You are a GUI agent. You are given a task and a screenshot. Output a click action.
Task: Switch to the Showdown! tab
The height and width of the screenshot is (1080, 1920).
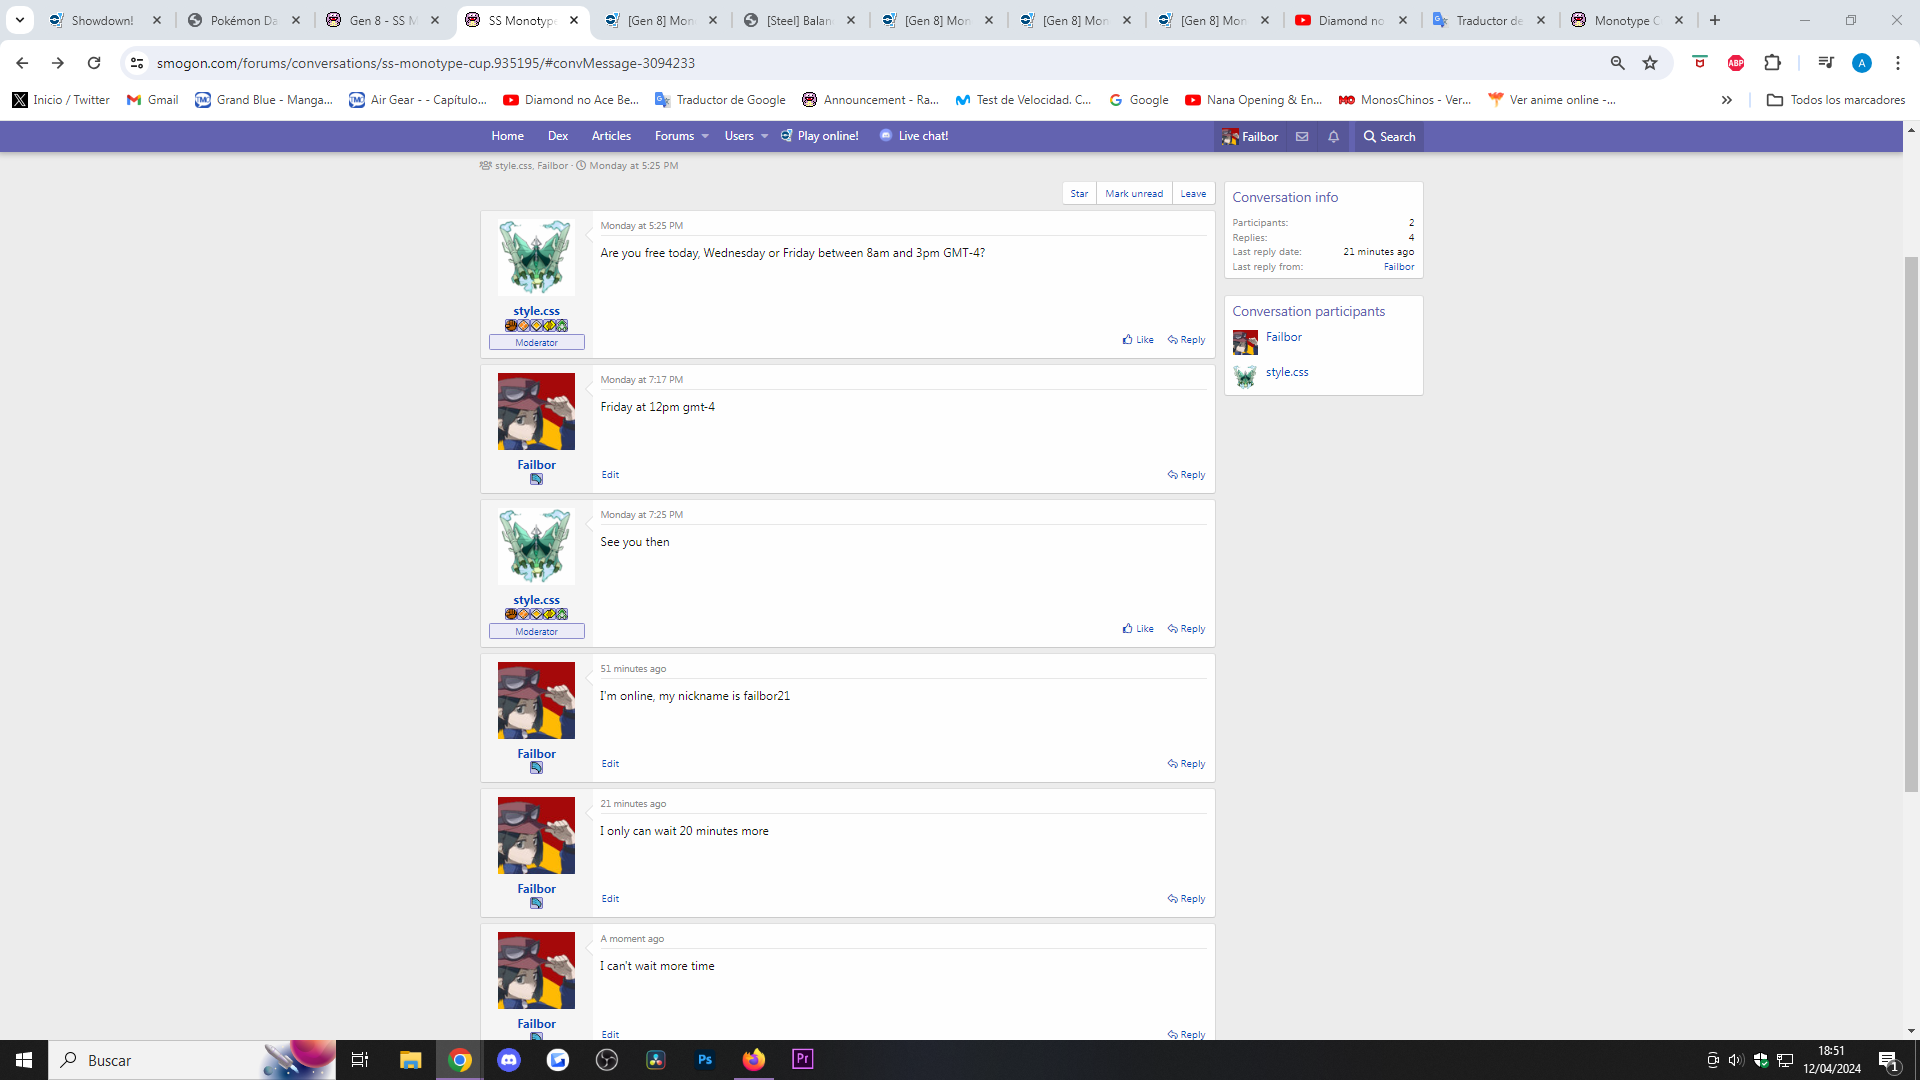pos(102,20)
